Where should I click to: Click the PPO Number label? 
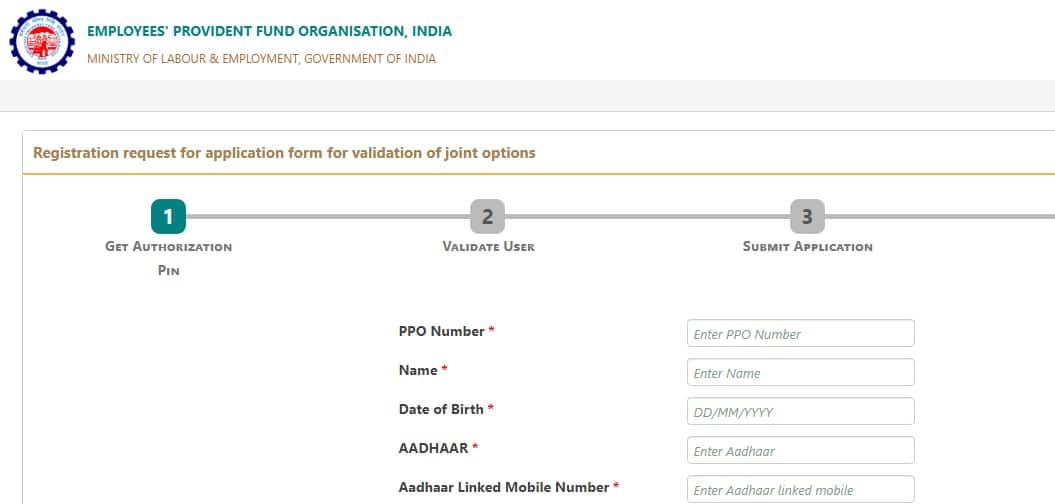(441, 331)
